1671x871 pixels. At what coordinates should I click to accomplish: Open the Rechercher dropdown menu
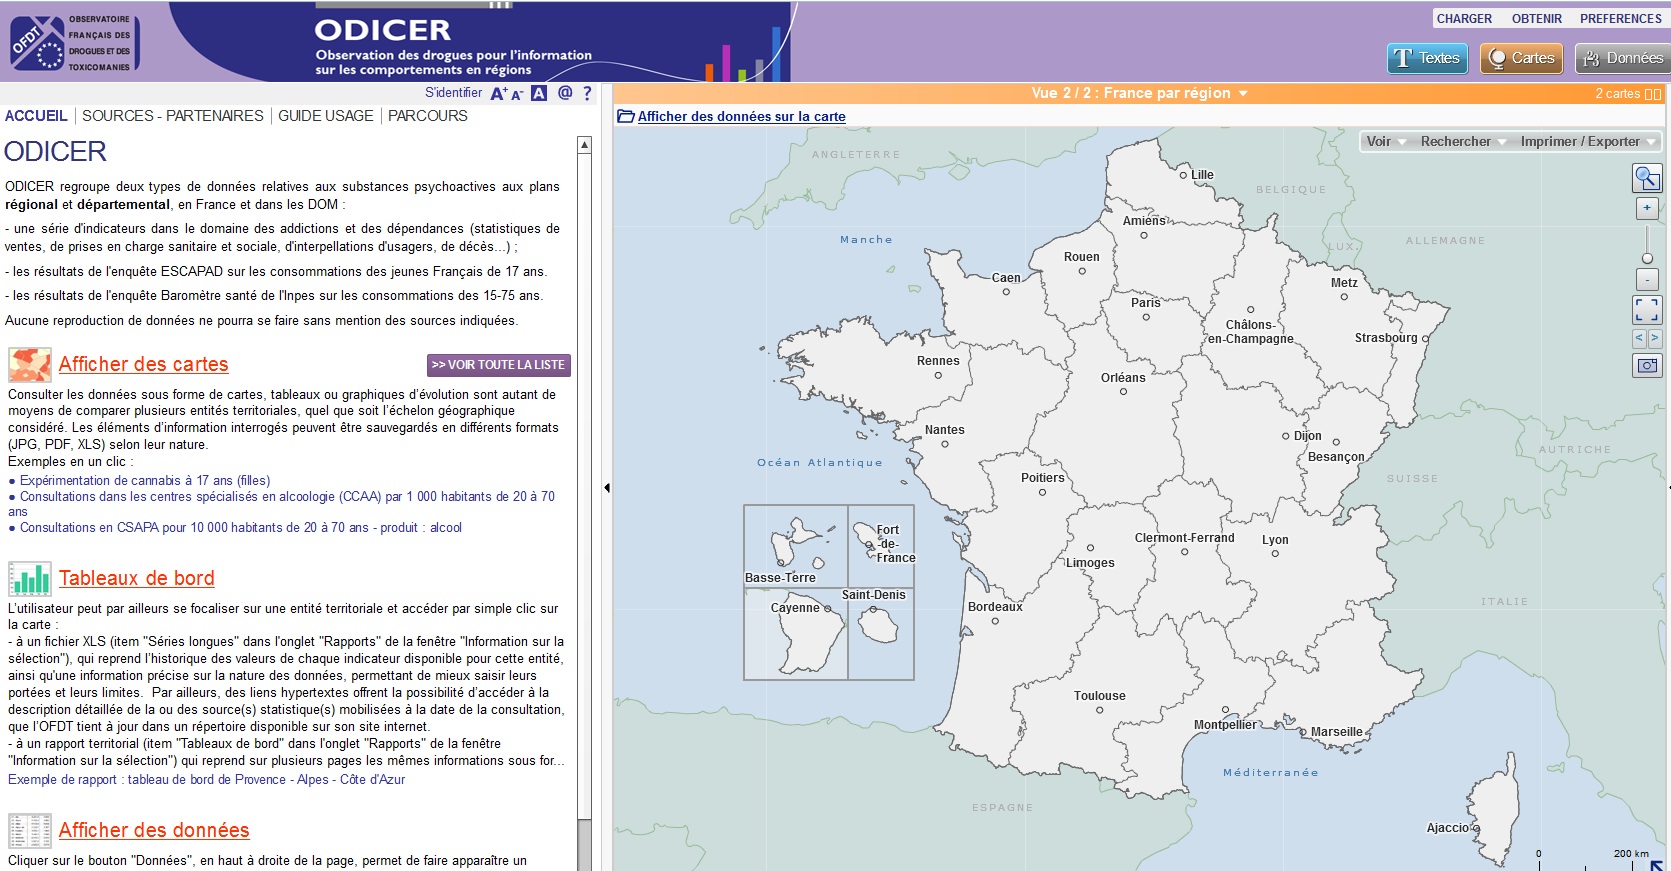click(x=1463, y=141)
